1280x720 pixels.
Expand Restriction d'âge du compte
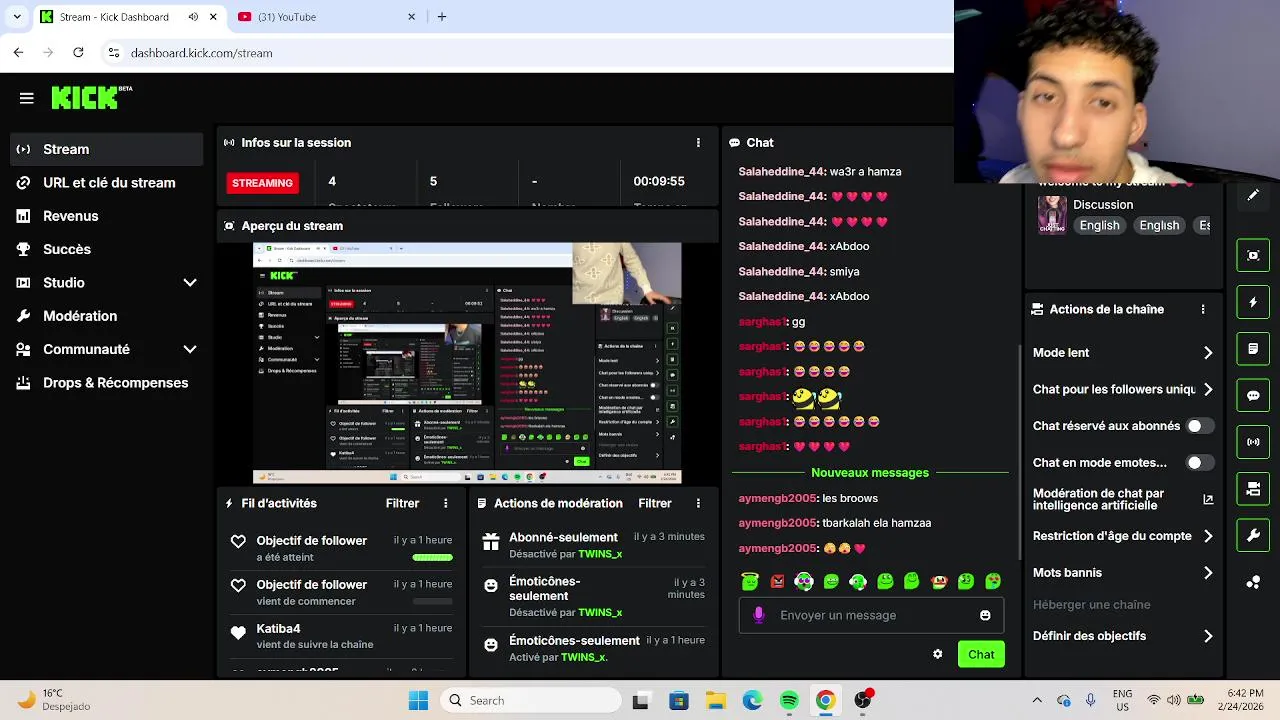pyautogui.click(x=1208, y=536)
